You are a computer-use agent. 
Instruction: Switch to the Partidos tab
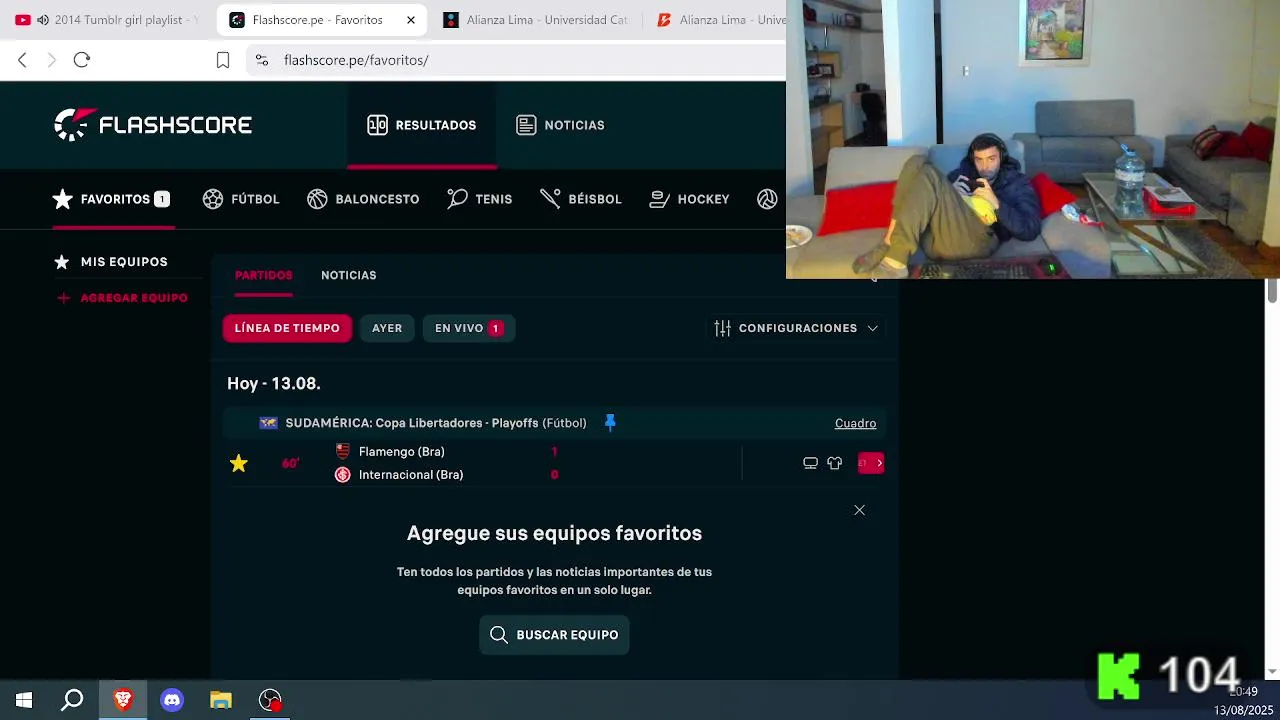click(264, 275)
